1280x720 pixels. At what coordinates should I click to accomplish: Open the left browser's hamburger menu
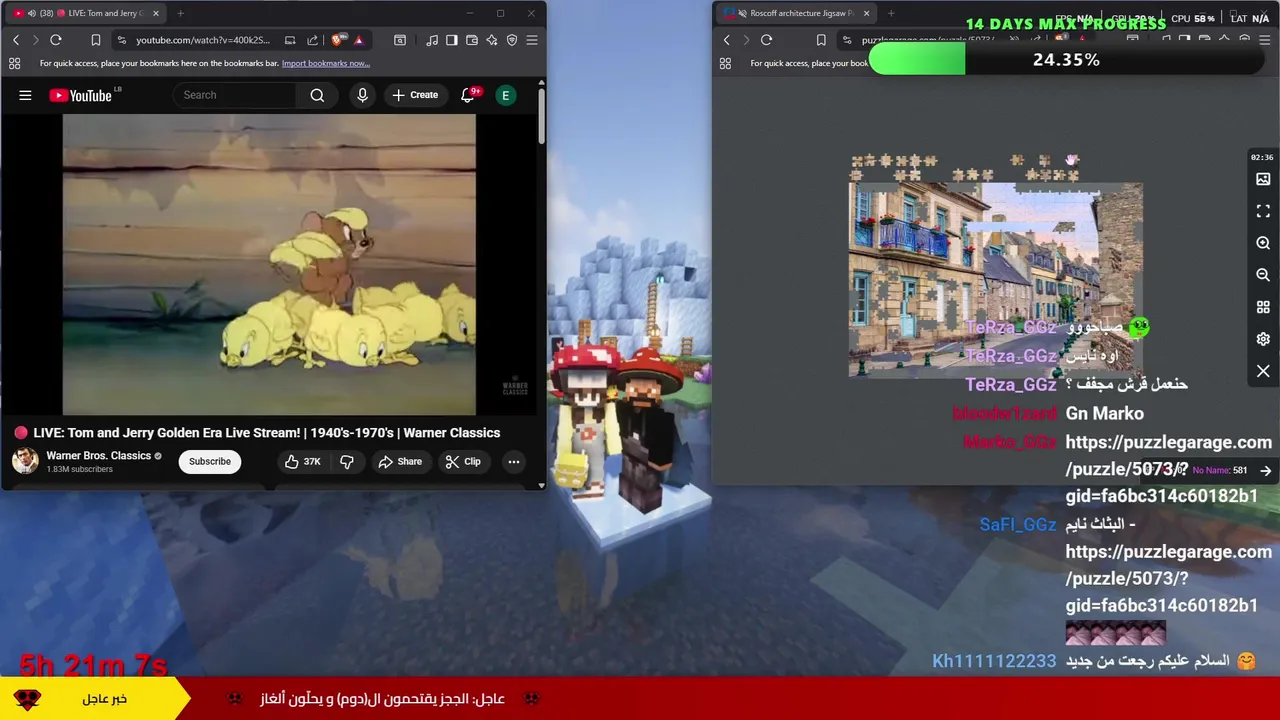[532, 40]
